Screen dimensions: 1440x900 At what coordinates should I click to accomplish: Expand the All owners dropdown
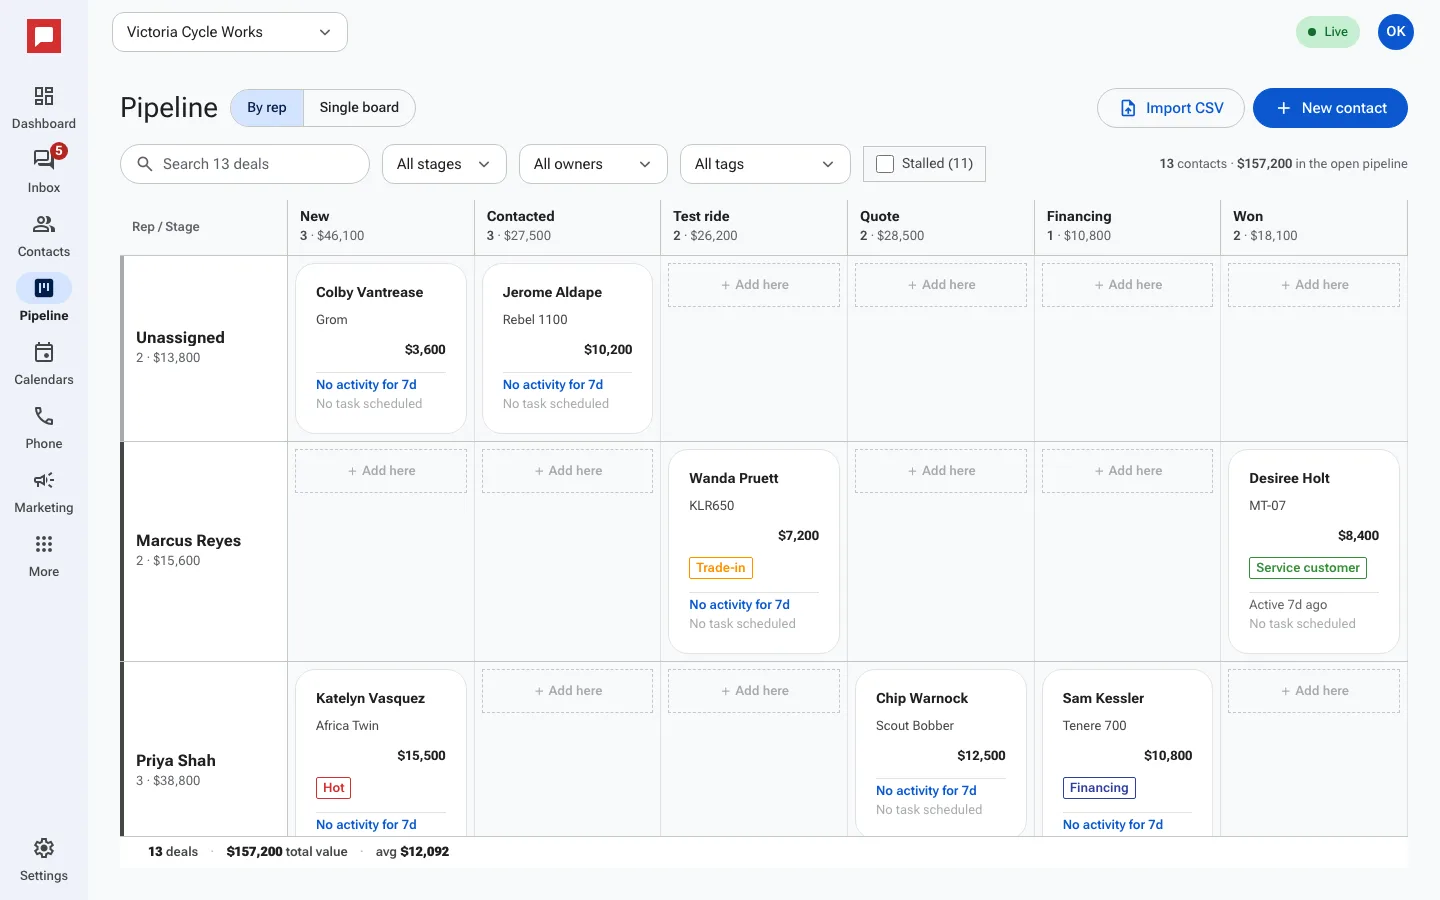(593, 164)
